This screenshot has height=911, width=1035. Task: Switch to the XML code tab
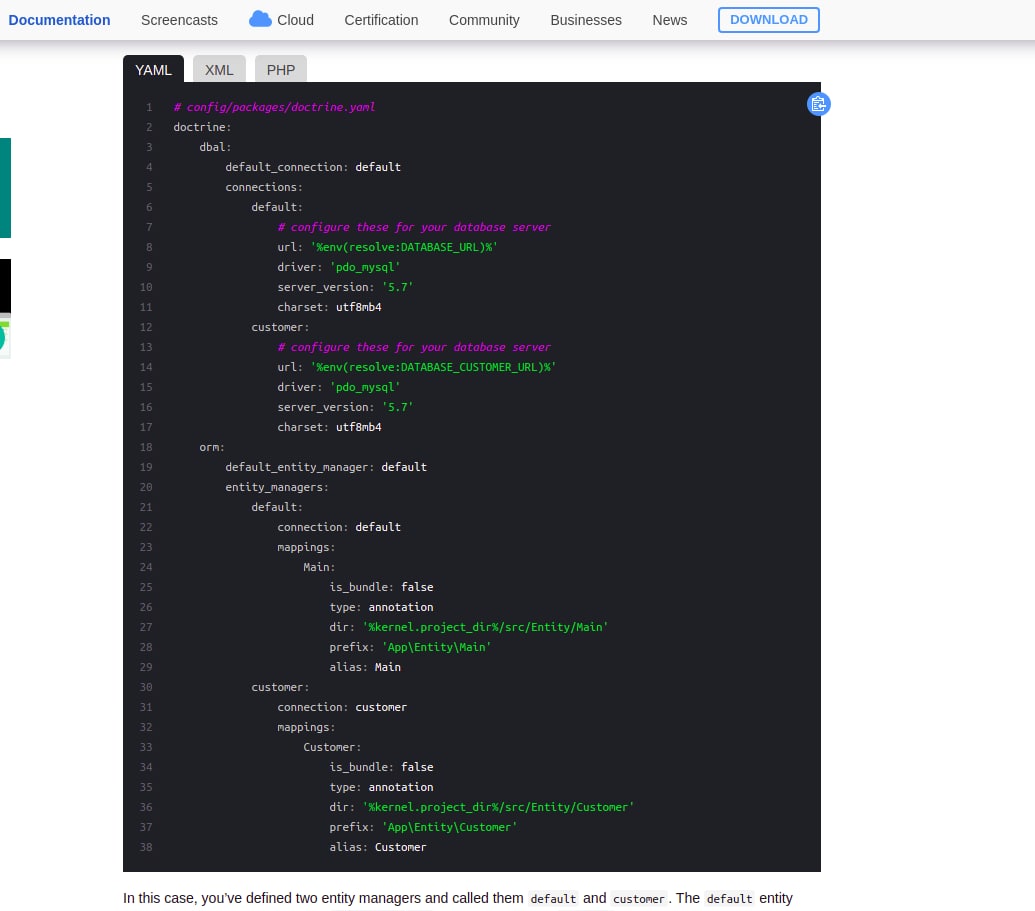tap(219, 69)
